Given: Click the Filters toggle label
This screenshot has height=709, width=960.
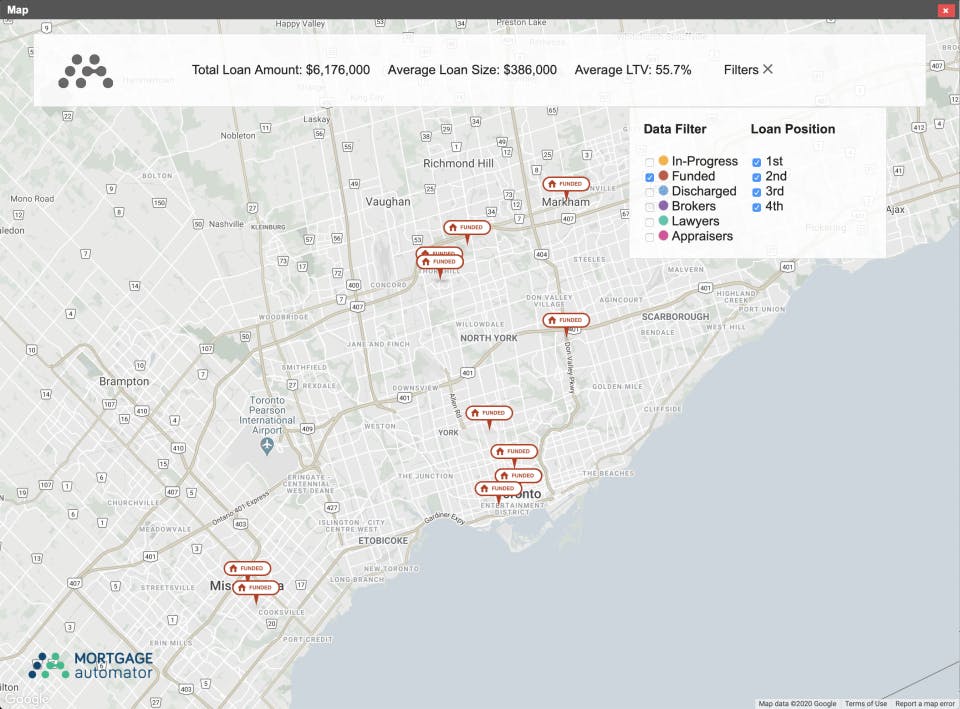Looking at the screenshot, I should [x=741, y=70].
